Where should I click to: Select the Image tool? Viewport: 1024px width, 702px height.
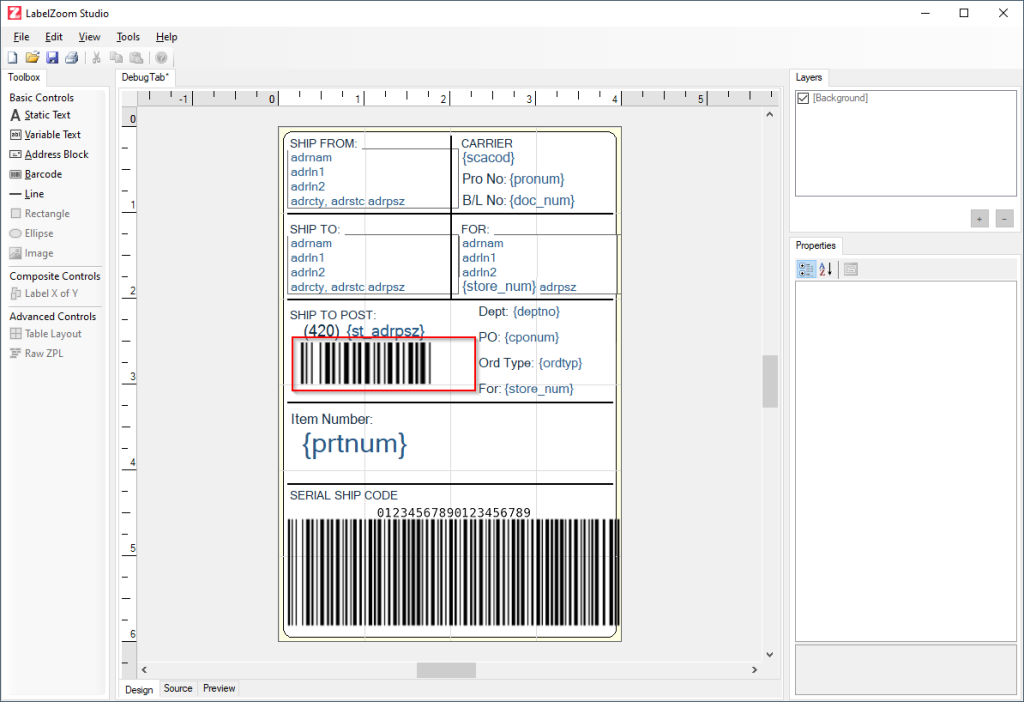coord(32,253)
